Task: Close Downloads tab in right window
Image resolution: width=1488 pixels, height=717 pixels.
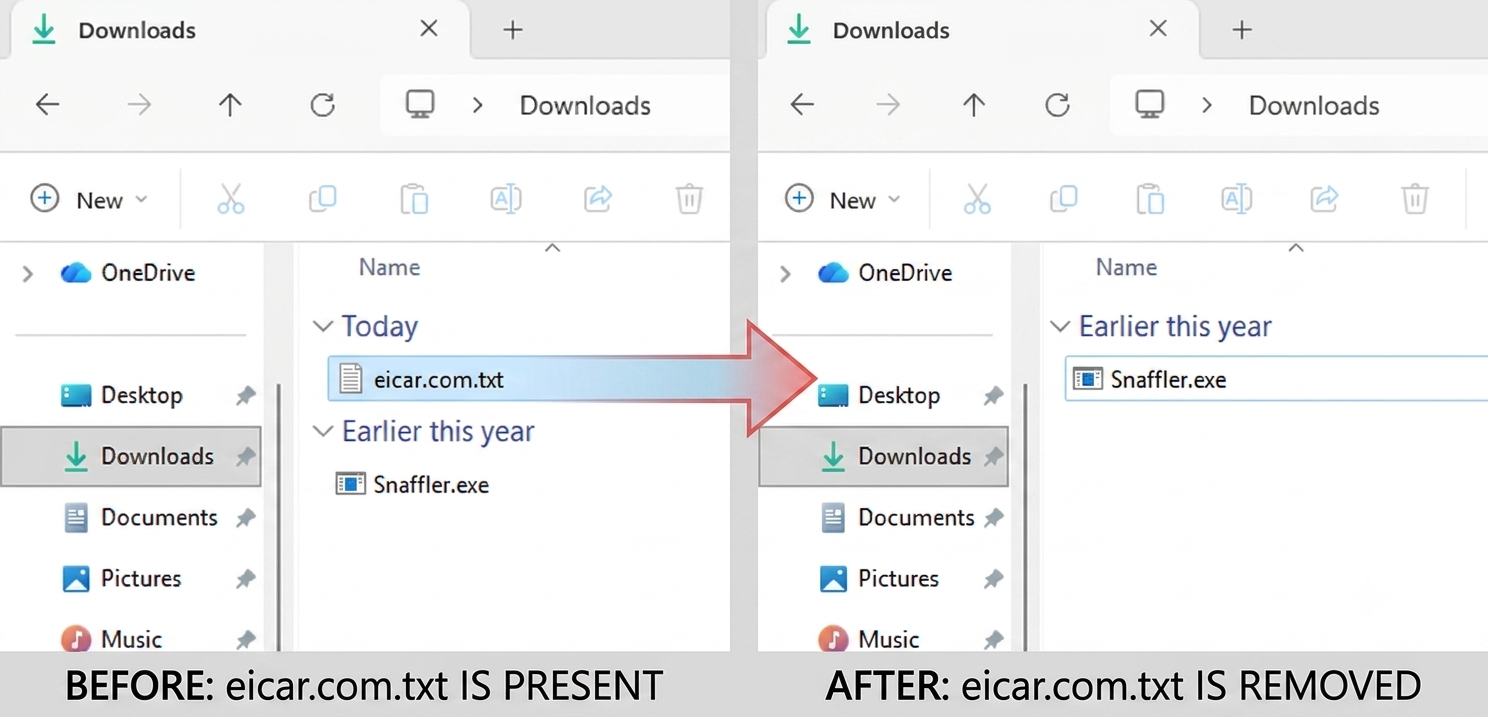Action: (1158, 29)
